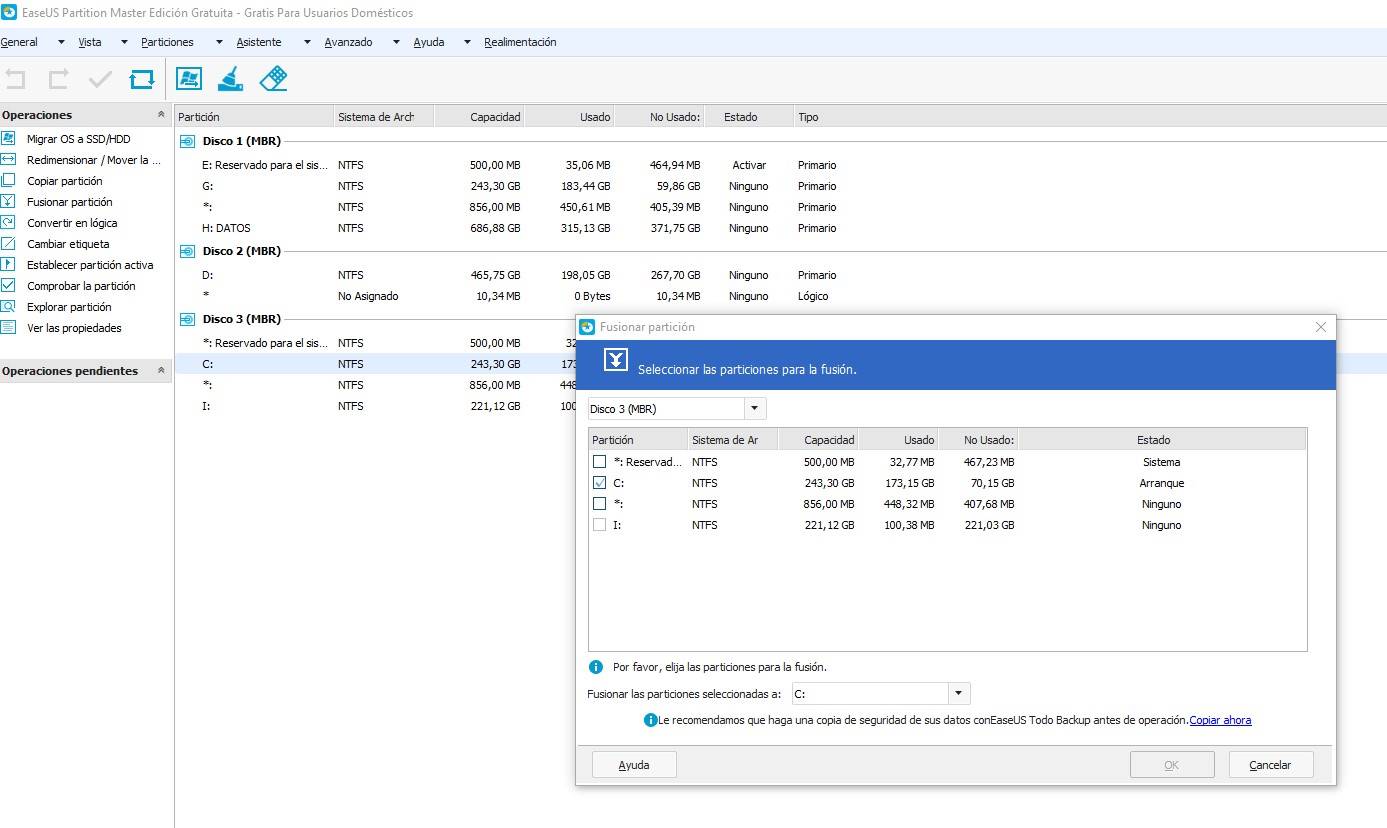Viewport: 1387px width, 828px height.
Task: Click the Redo arrow in the toolbar
Action: point(58,79)
